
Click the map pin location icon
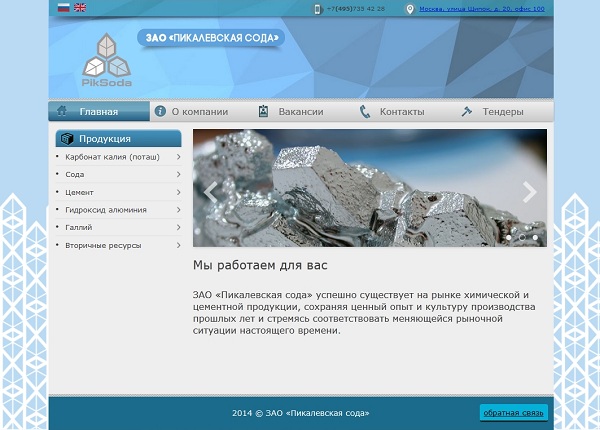click(x=410, y=9)
